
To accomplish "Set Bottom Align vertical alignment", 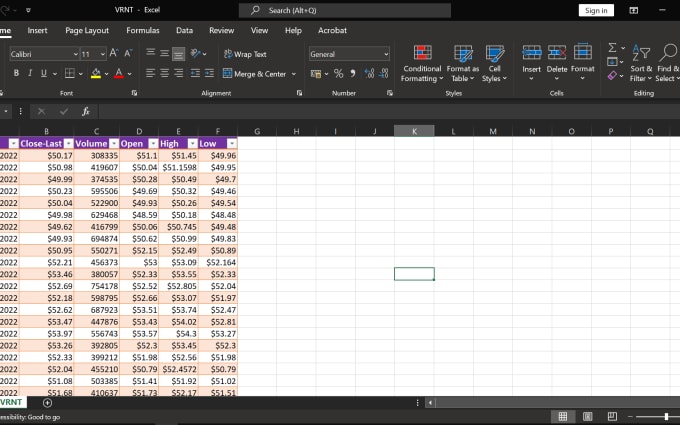I will pos(178,53).
